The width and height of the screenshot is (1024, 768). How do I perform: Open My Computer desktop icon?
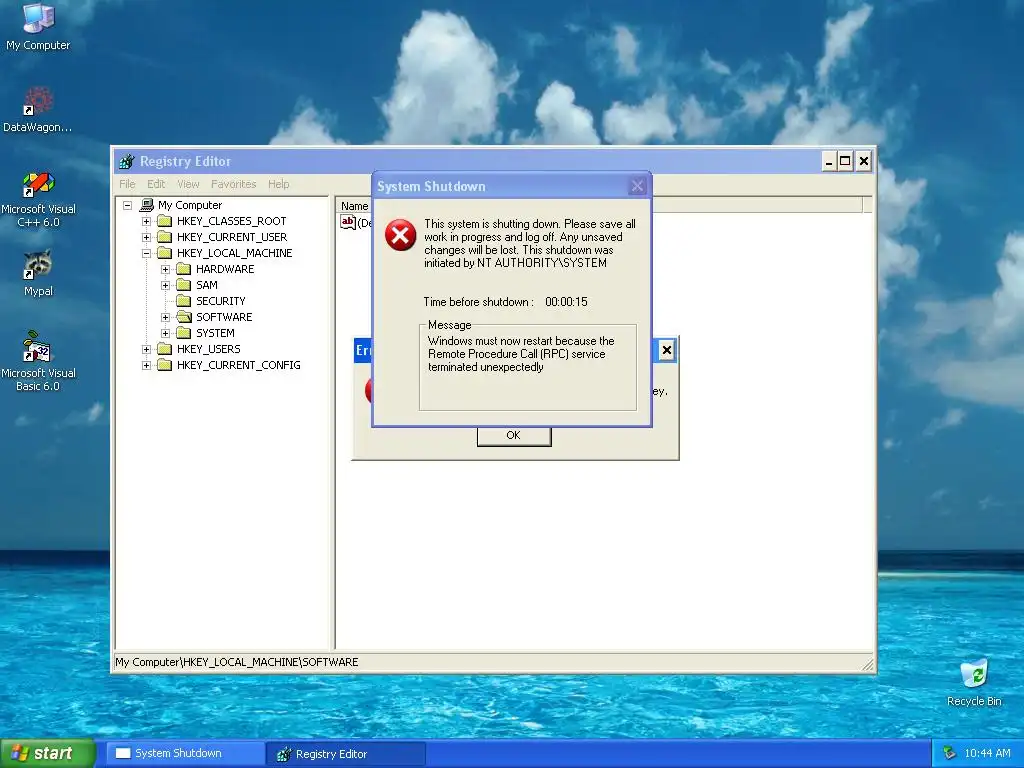point(38,26)
